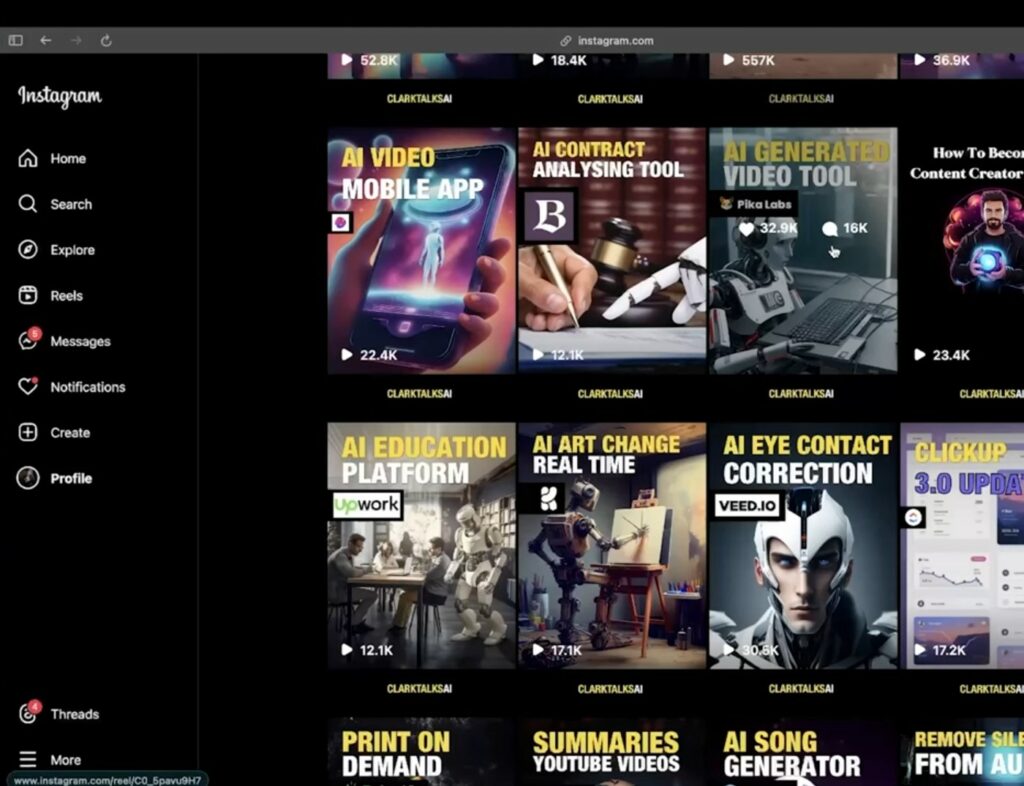The width and height of the screenshot is (1024, 786).
Task: Click the browser back arrow
Action: pyautogui.click(x=45, y=40)
